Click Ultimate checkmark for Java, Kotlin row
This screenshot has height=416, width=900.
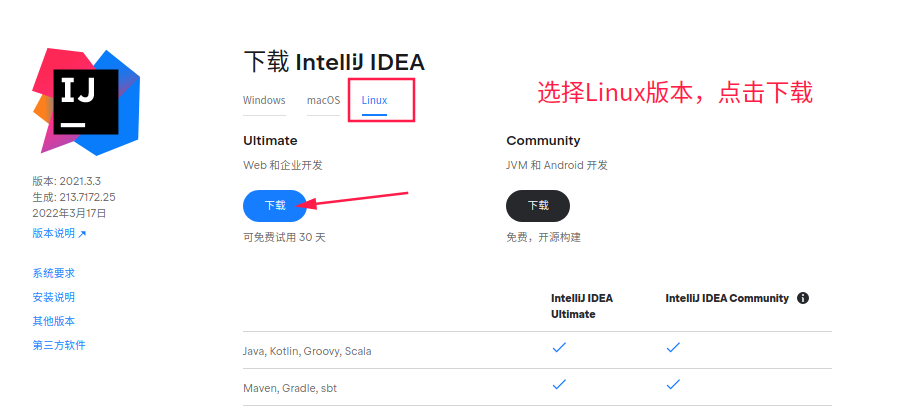pyautogui.click(x=560, y=347)
